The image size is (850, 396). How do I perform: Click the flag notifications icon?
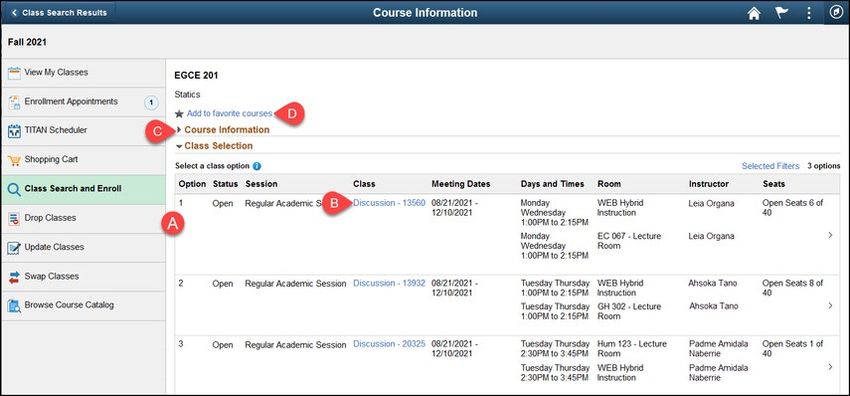pyautogui.click(x=781, y=13)
